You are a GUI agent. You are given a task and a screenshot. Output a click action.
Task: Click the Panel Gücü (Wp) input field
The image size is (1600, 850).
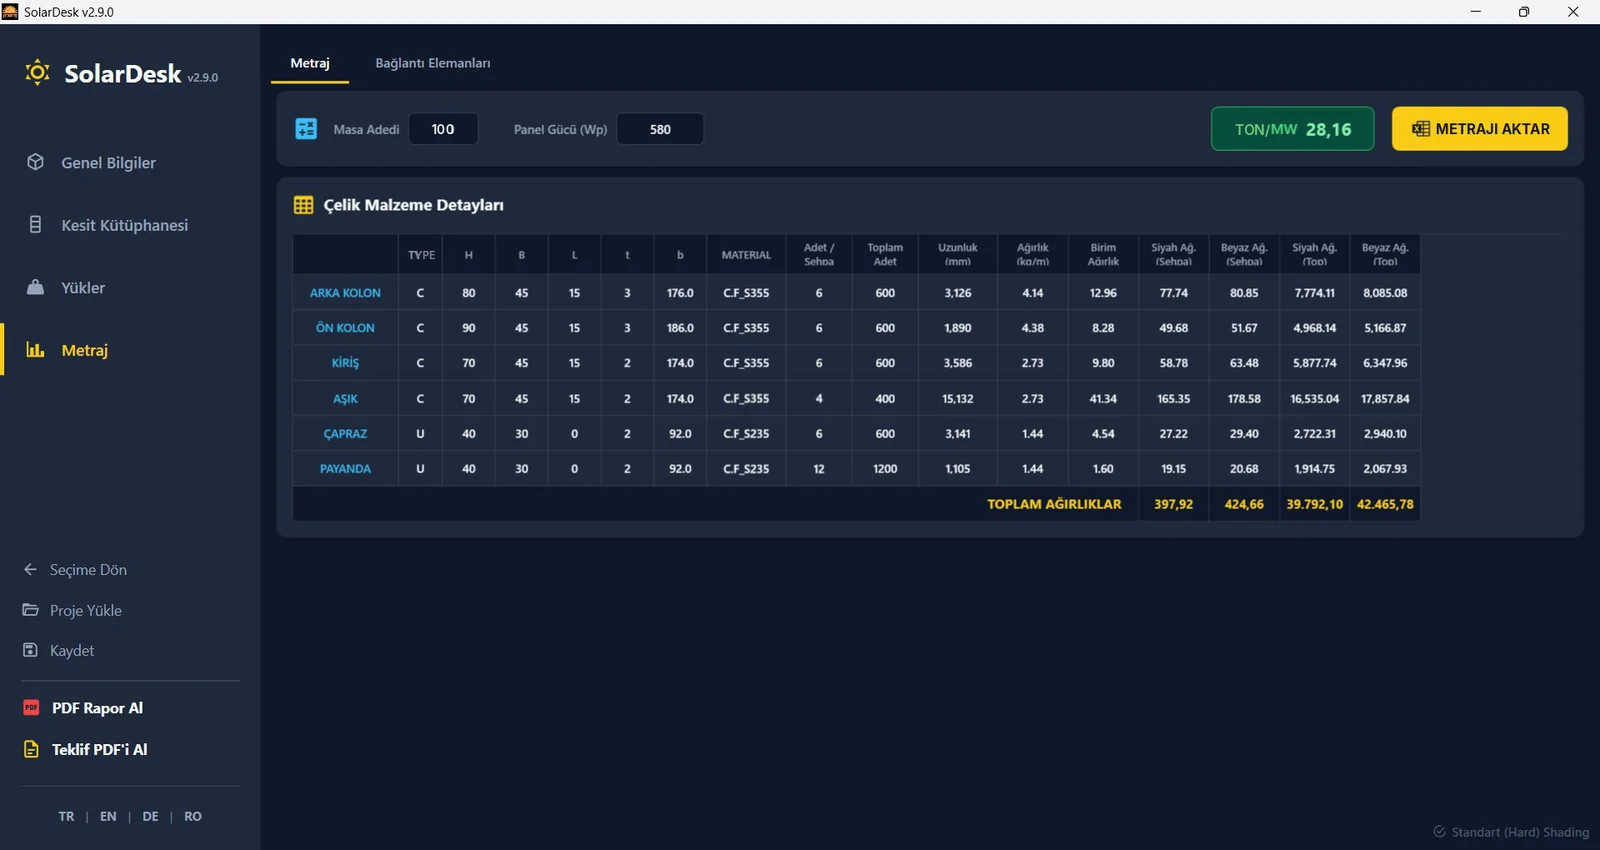click(x=660, y=129)
